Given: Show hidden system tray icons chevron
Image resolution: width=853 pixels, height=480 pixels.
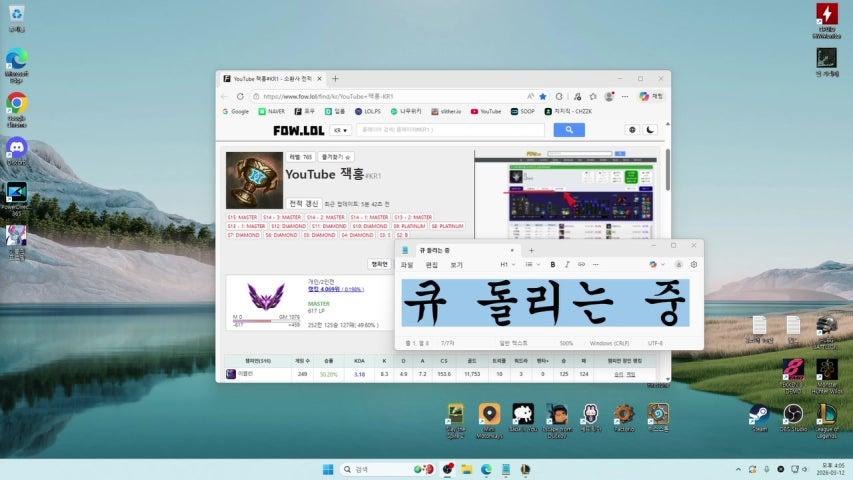Looking at the screenshot, I should click(738, 469).
